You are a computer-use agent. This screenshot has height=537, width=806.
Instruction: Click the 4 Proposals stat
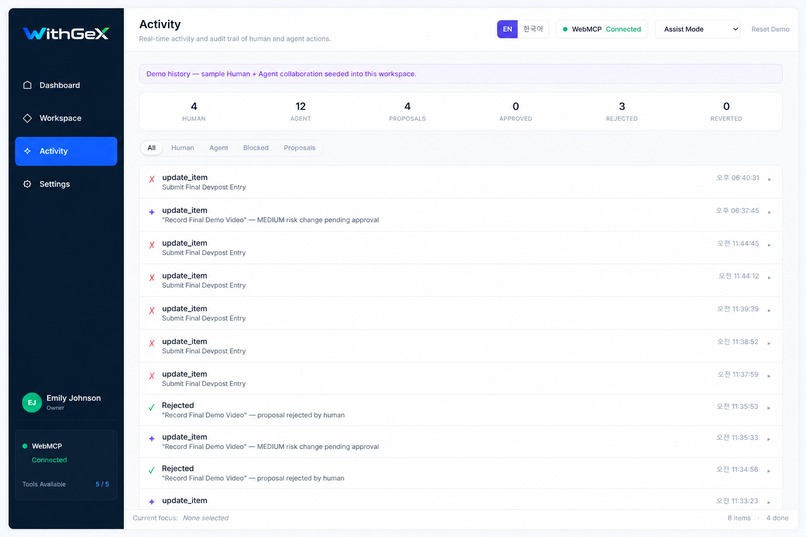click(407, 112)
